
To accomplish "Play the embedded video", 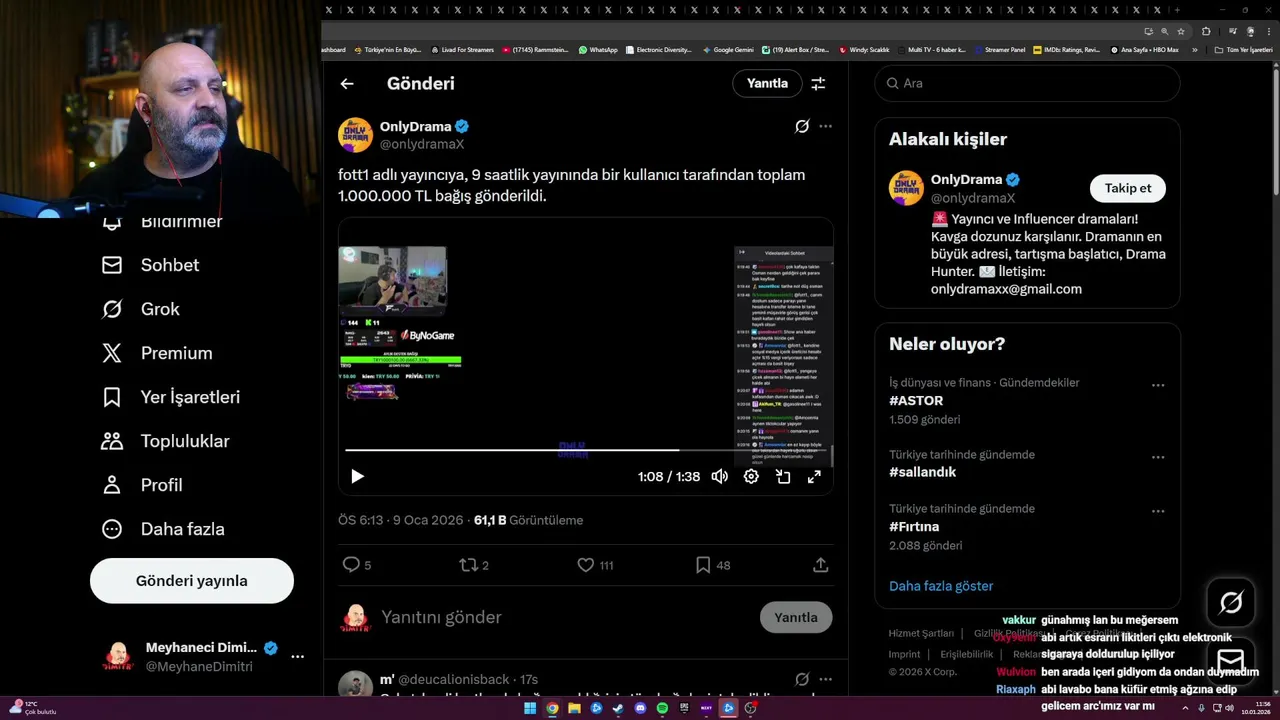I will point(357,477).
